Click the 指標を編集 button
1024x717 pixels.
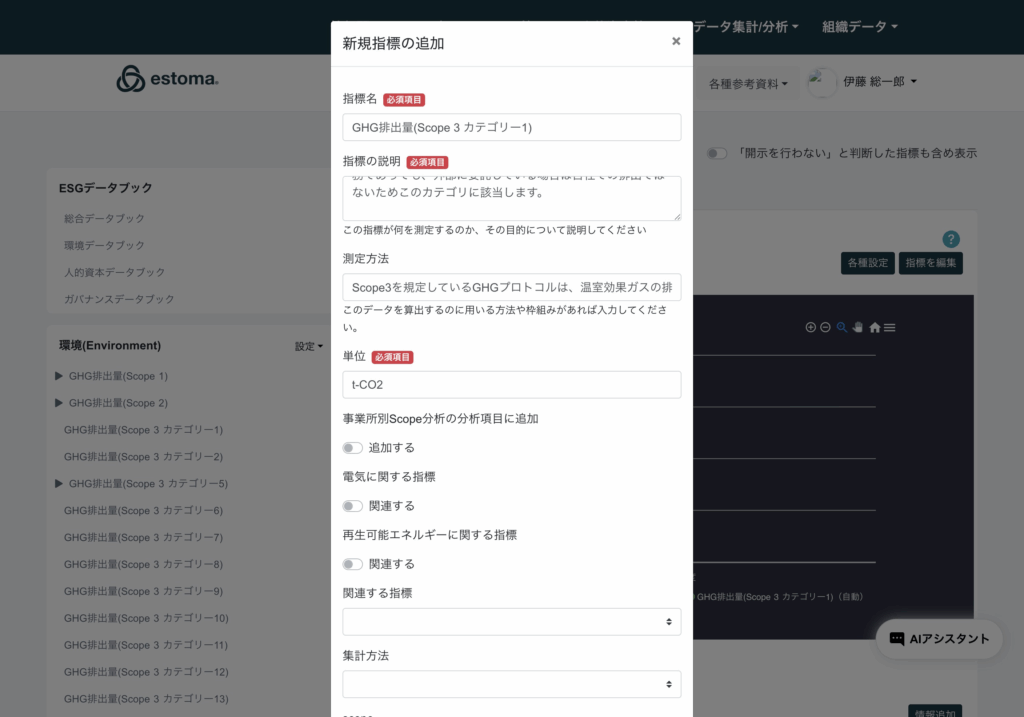(930, 263)
